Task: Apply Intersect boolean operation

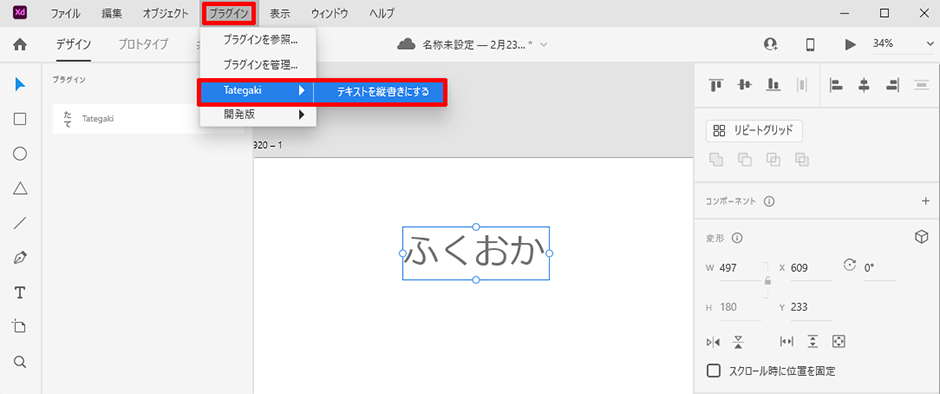Action: click(x=773, y=160)
